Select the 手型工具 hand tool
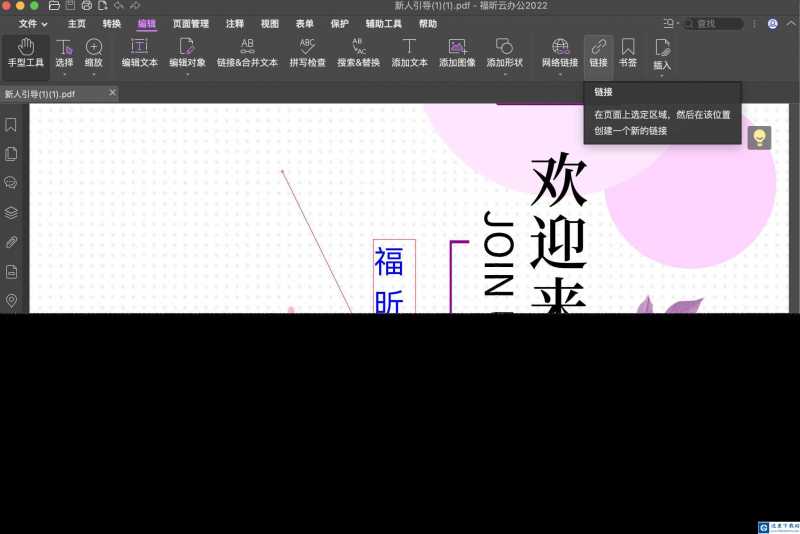 [26, 53]
